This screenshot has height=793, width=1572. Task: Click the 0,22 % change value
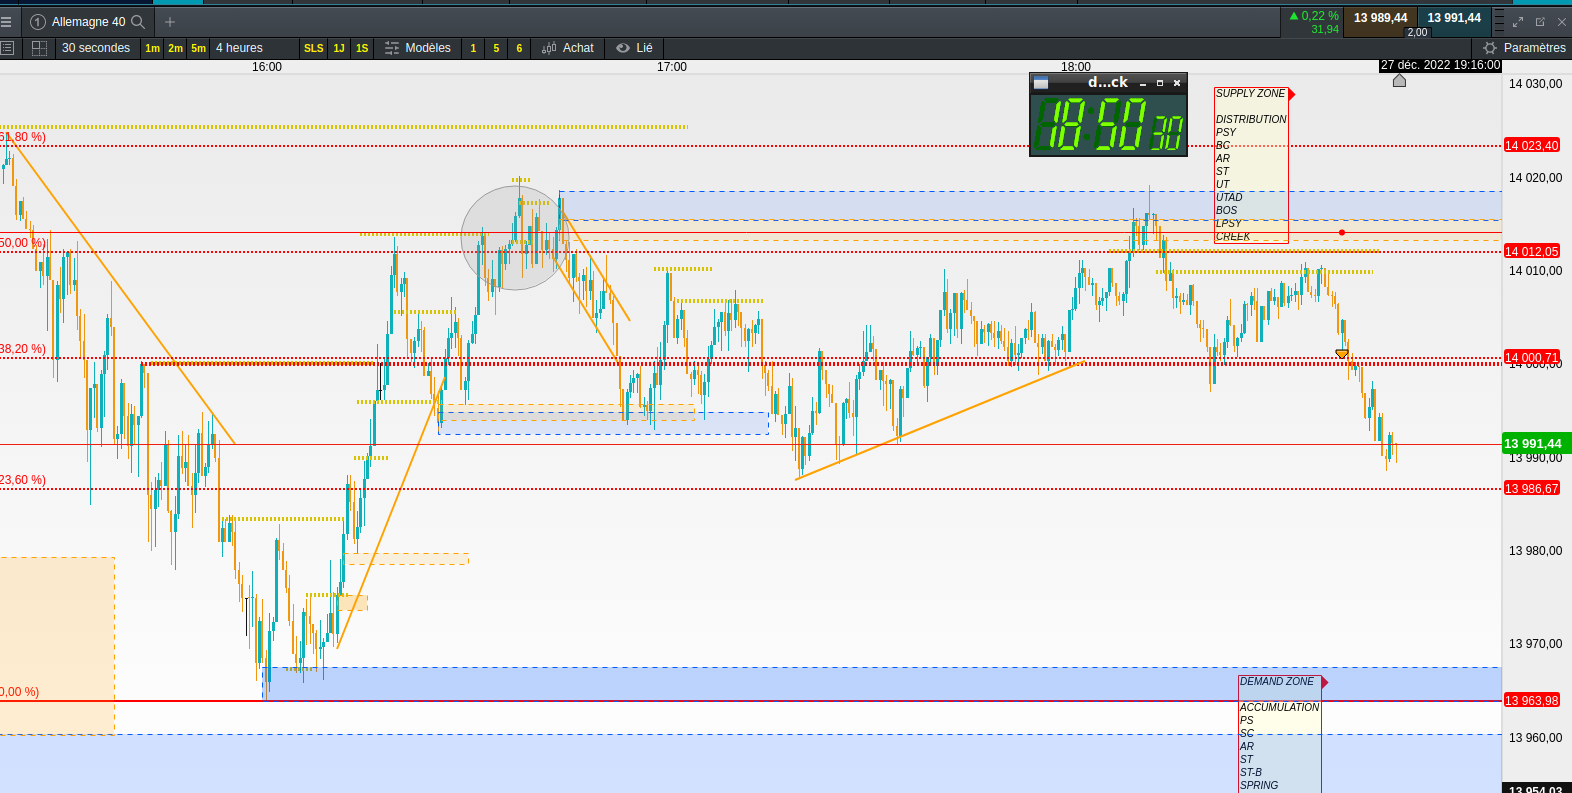pos(1314,16)
